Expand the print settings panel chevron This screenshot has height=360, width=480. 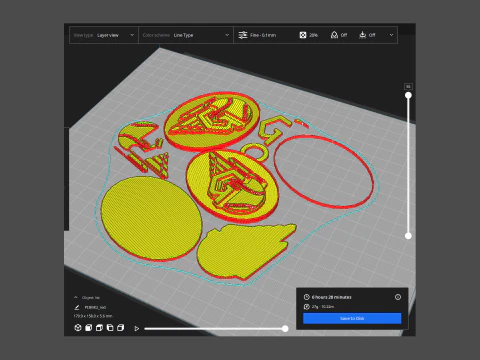(391, 35)
